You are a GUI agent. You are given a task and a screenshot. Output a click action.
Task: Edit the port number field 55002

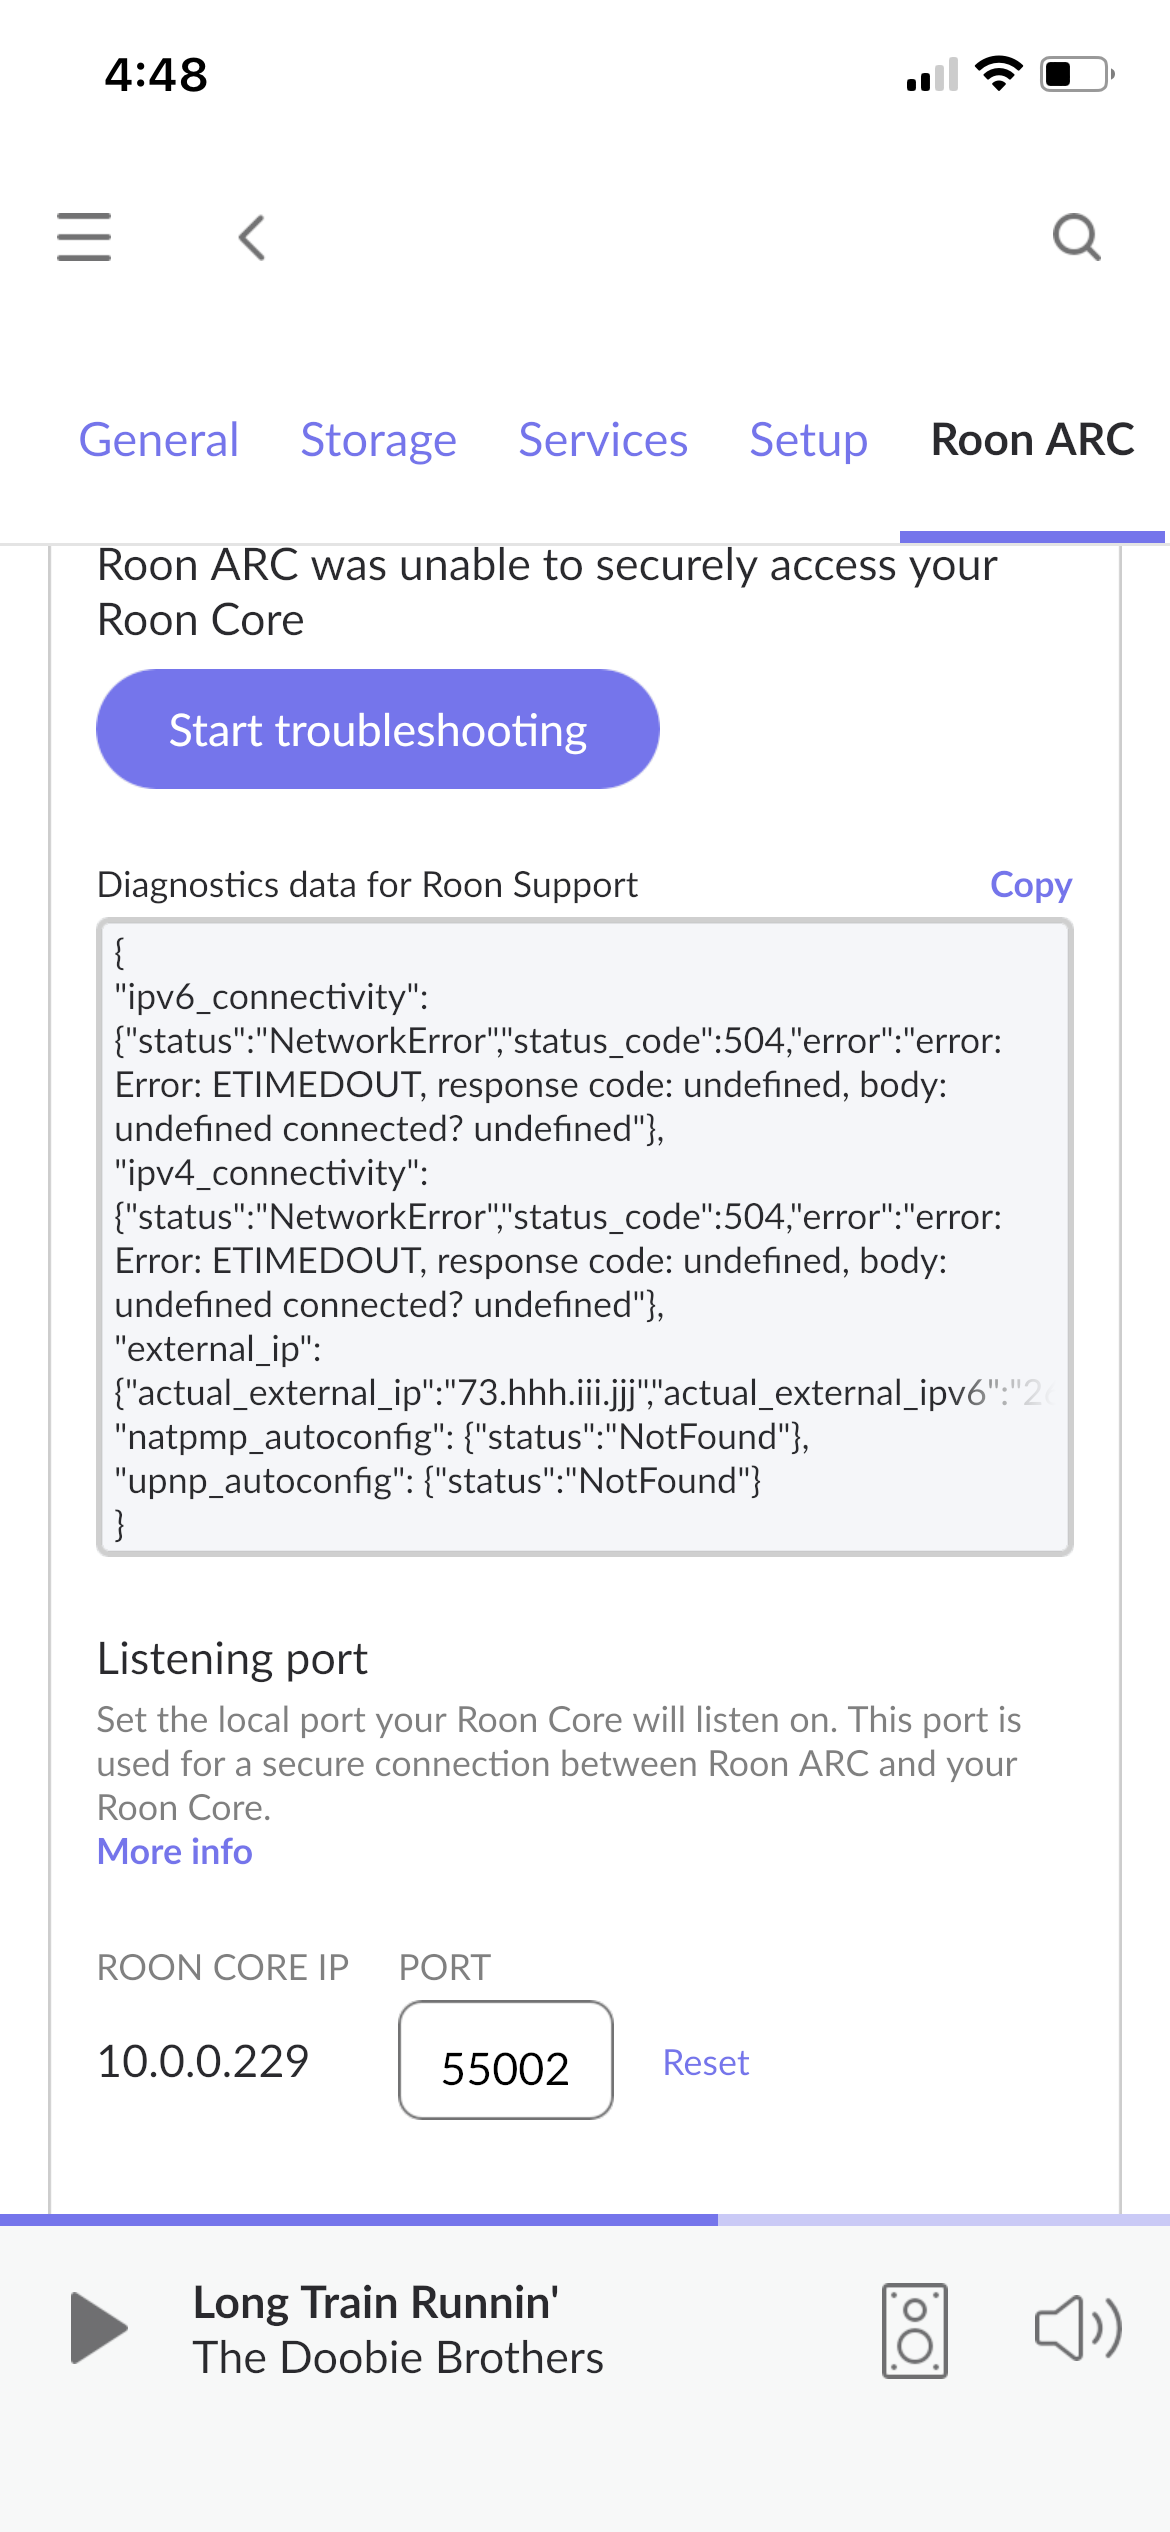click(505, 2060)
